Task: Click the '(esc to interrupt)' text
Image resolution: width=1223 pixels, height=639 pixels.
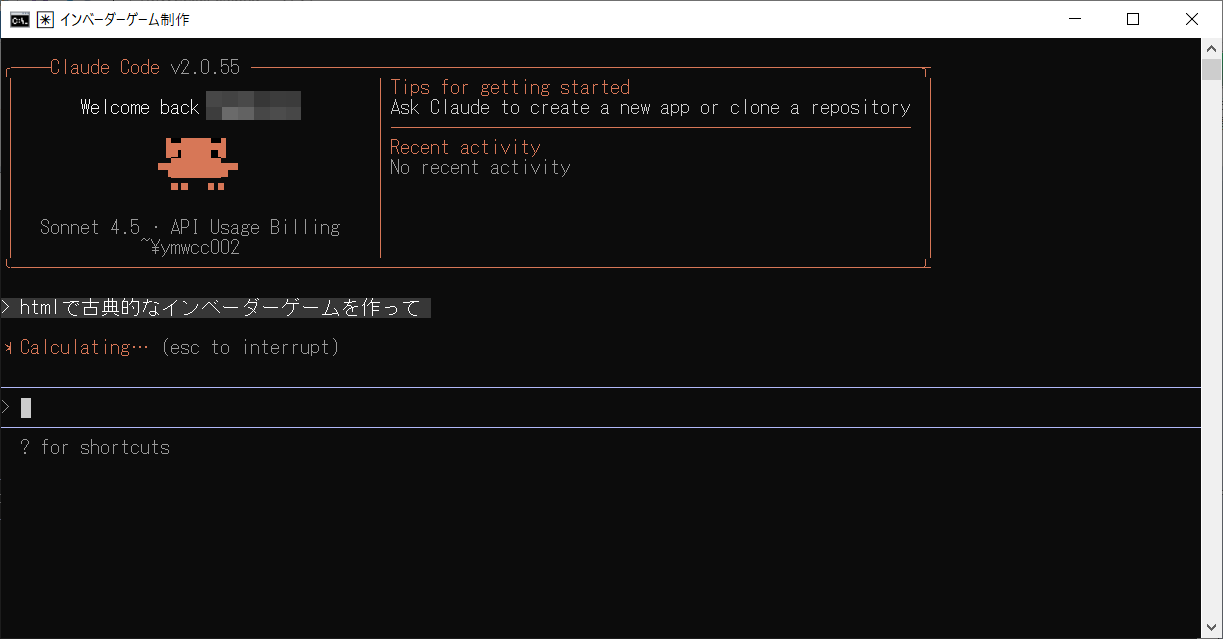Action: point(250,348)
